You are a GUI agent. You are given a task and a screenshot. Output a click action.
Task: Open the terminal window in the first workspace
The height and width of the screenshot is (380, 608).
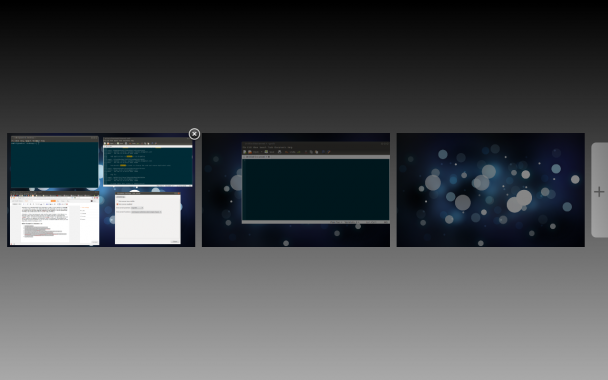[55, 162]
